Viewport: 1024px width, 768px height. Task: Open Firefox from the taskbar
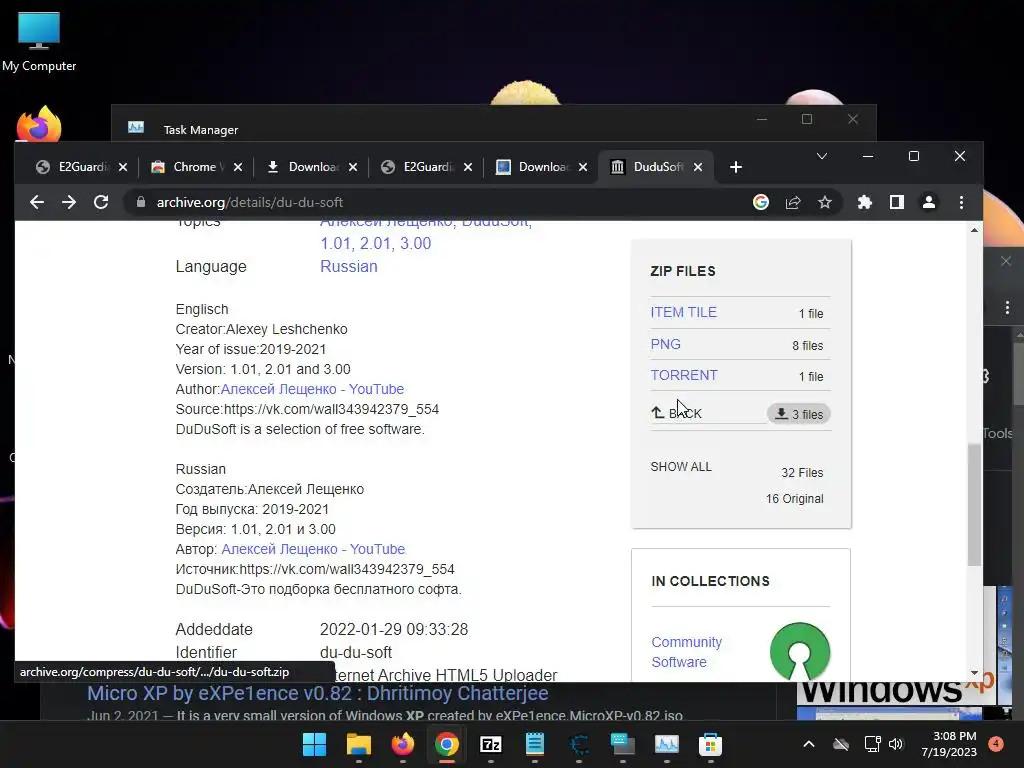click(402, 744)
